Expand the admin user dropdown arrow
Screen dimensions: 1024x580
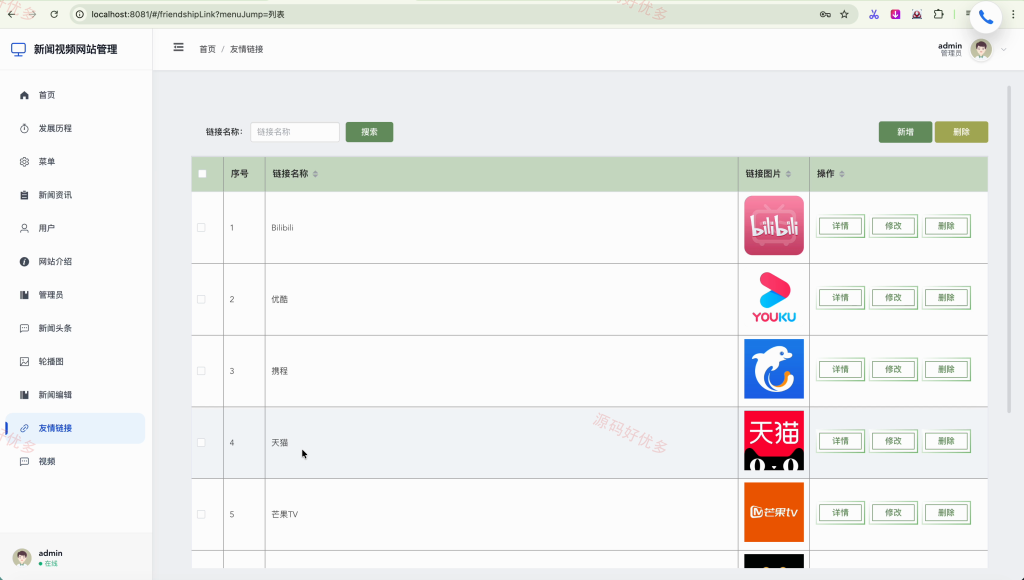click(1004, 50)
